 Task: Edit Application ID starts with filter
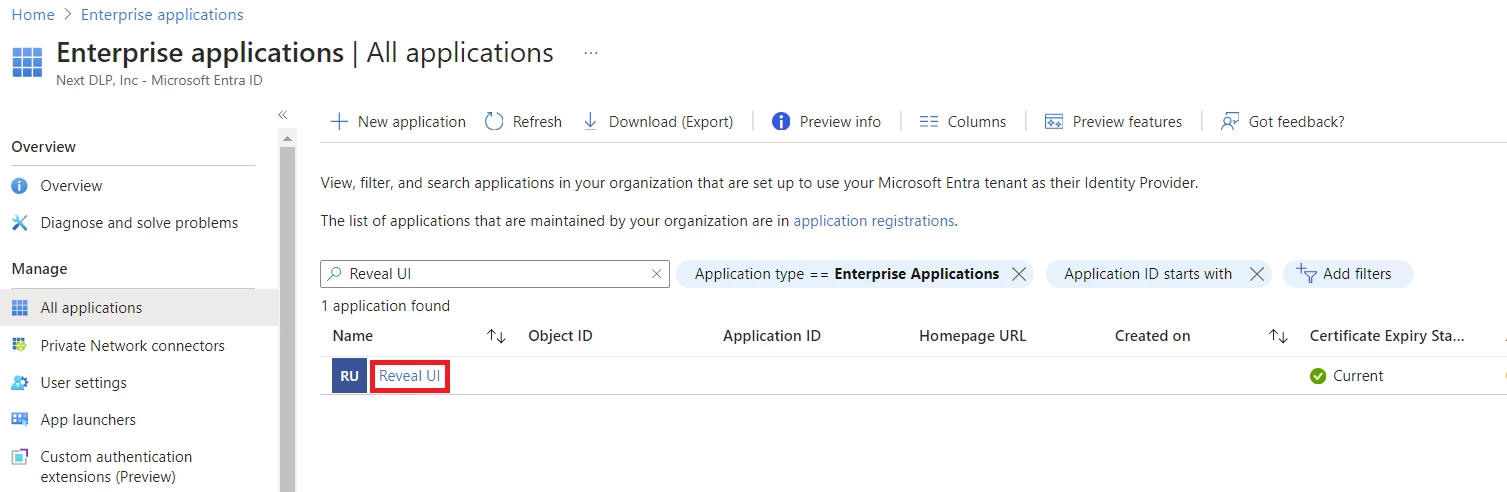(x=1148, y=274)
